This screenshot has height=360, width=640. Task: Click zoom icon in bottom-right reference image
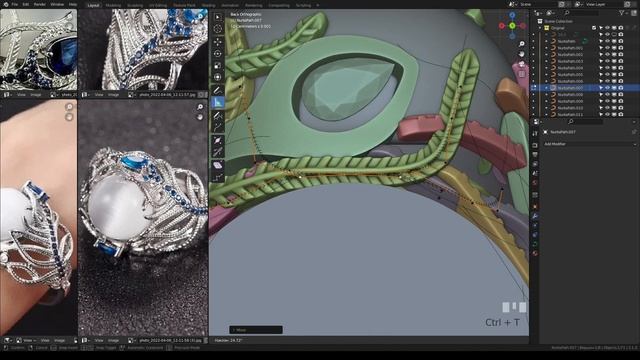[200, 107]
